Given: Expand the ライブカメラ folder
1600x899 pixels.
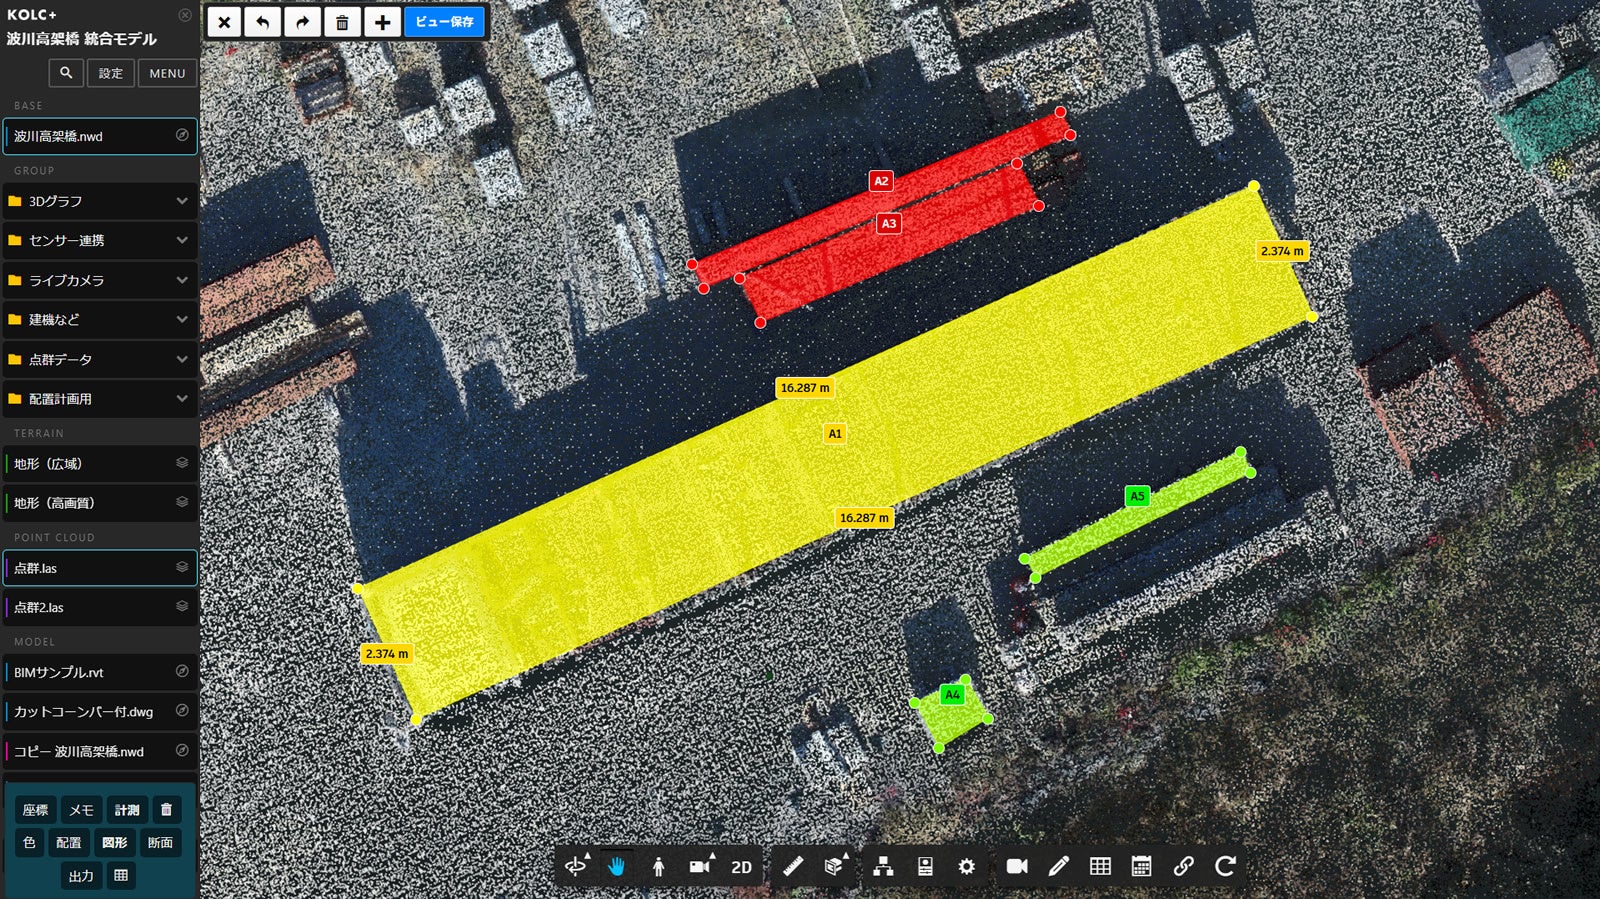Looking at the screenshot, I should tap(182, 280).
